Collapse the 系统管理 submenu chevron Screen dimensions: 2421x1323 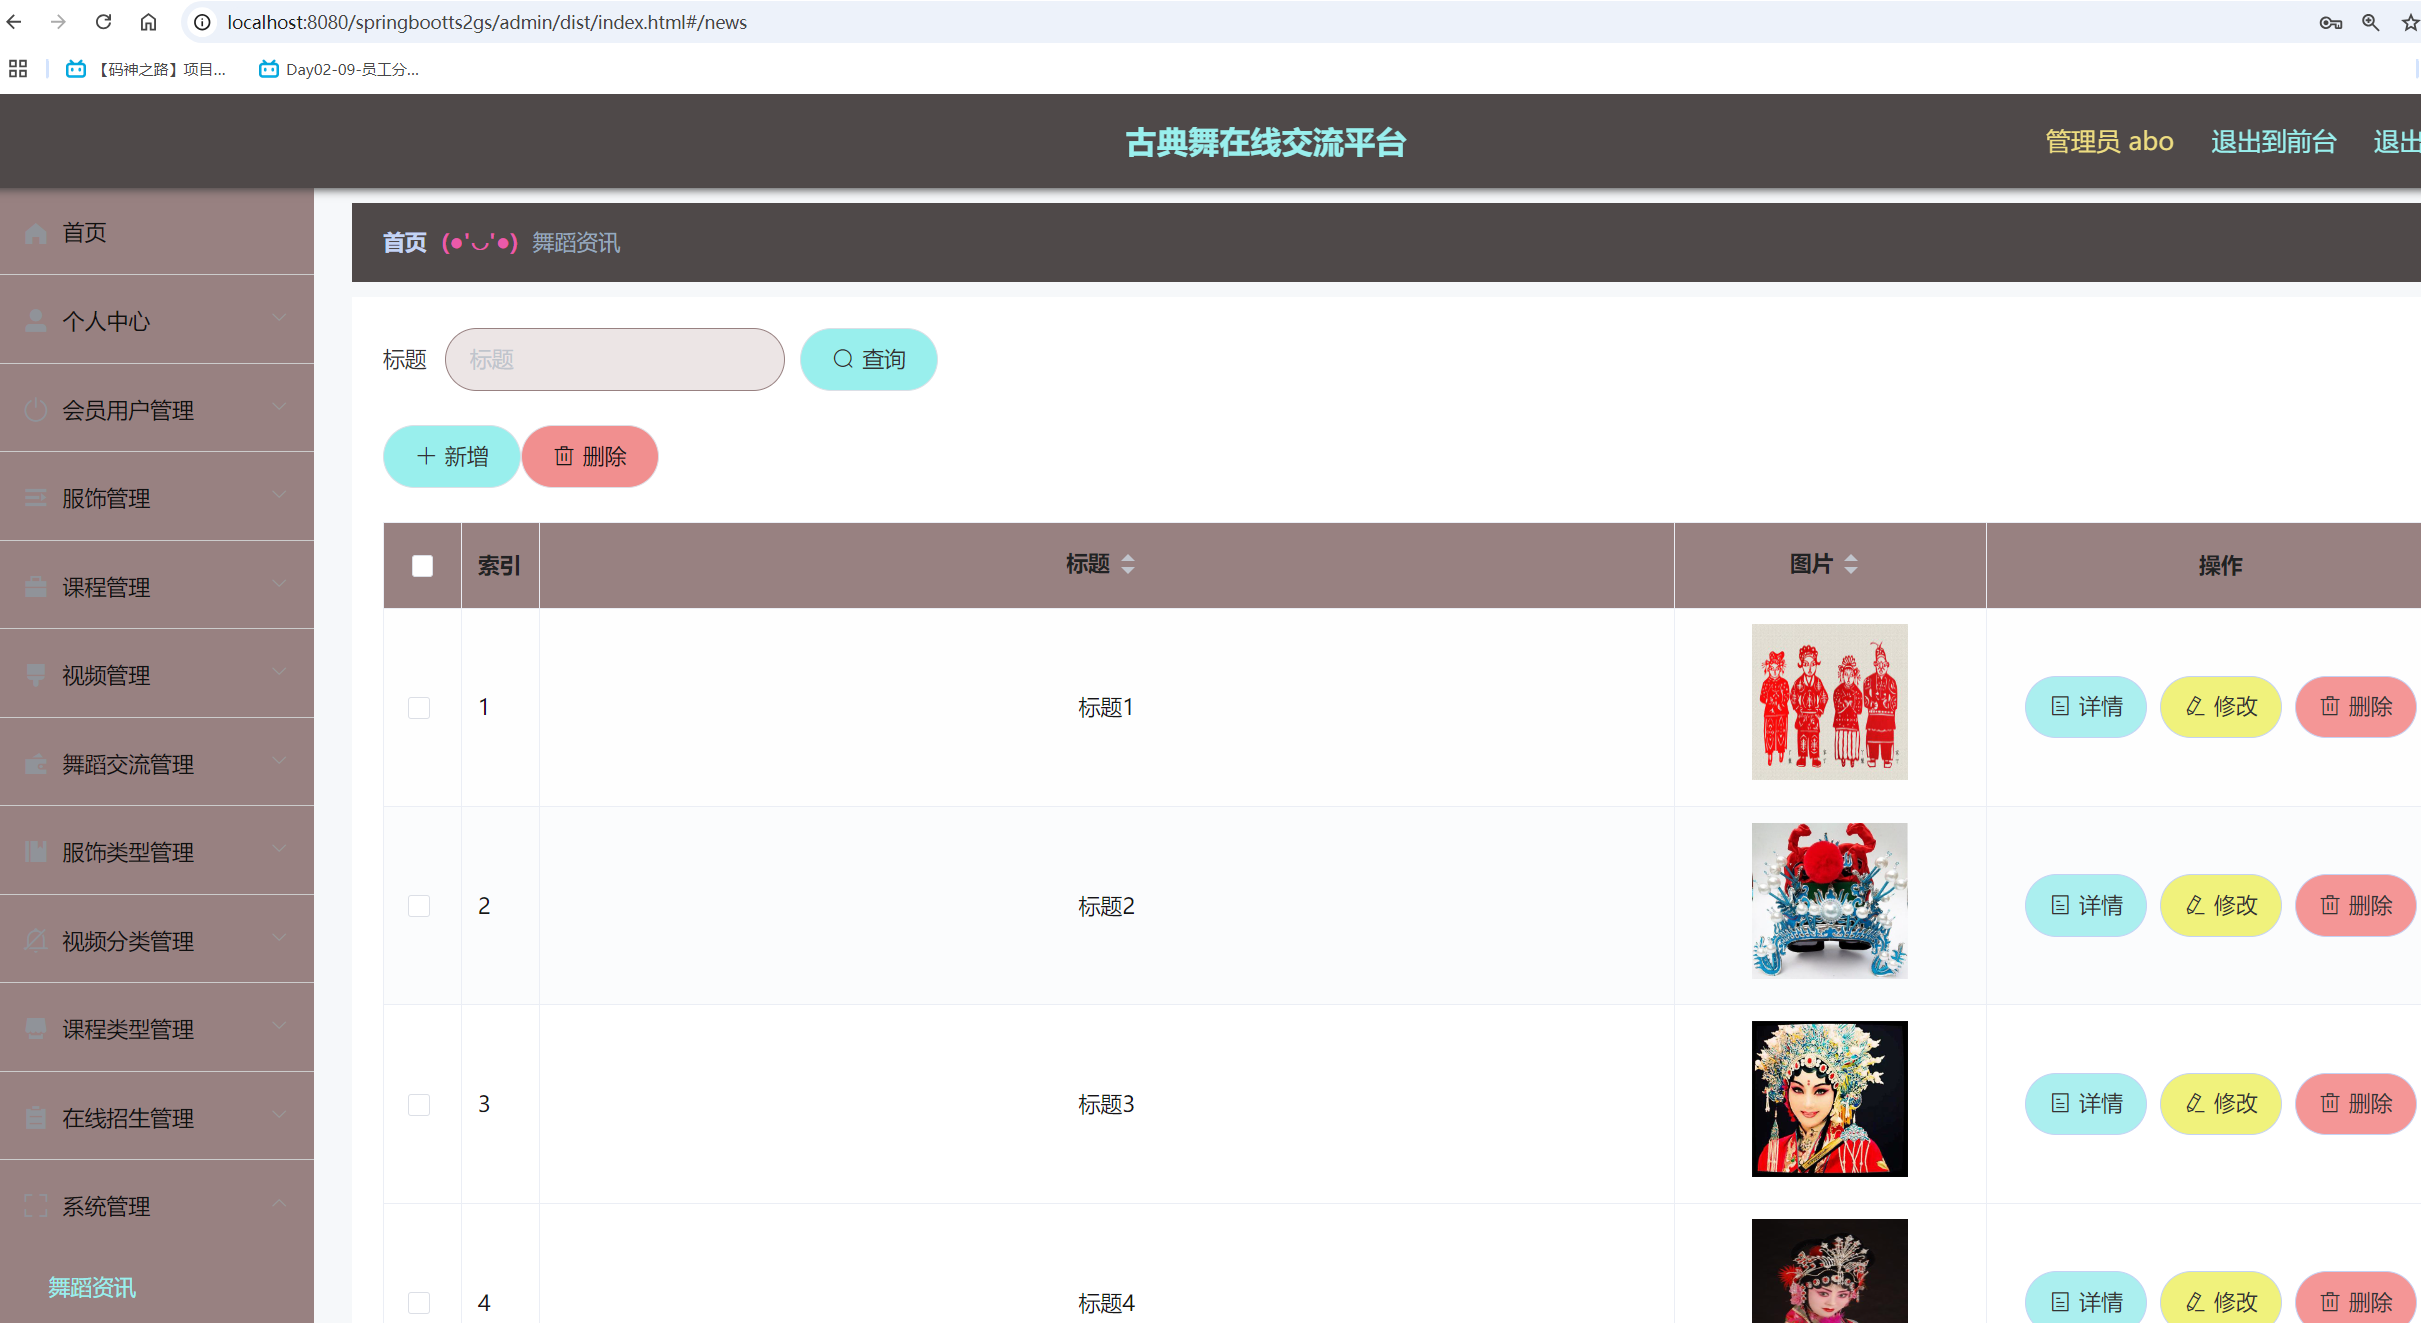[x=279, y=1203]
